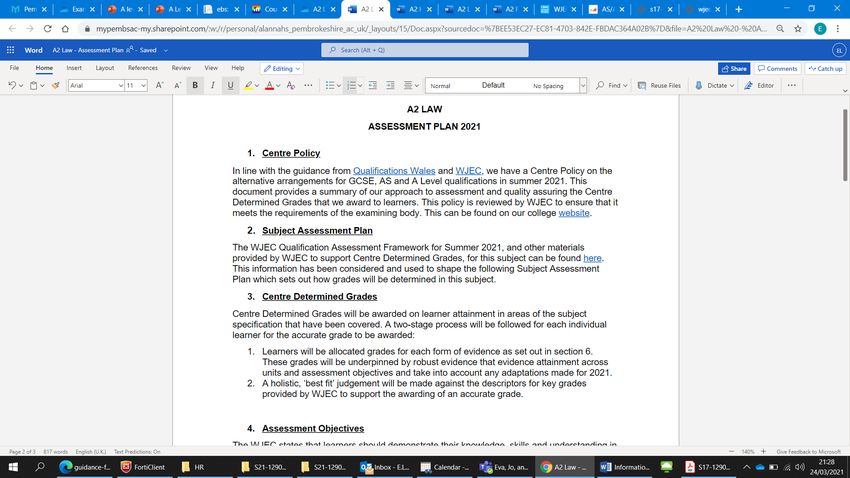Decrease paragraph indent
Screen dimensions: 850x478
click(x=372, y=86)
